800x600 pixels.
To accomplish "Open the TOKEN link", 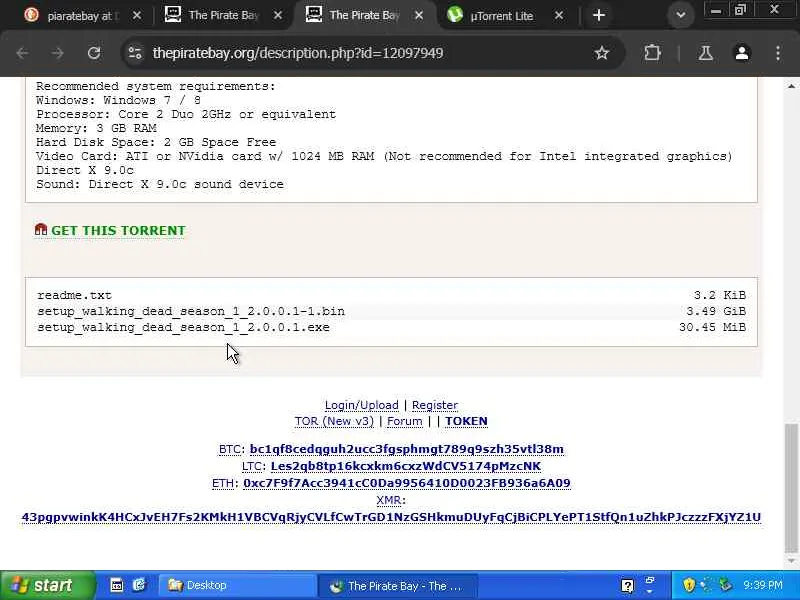I will pos(466,421).
